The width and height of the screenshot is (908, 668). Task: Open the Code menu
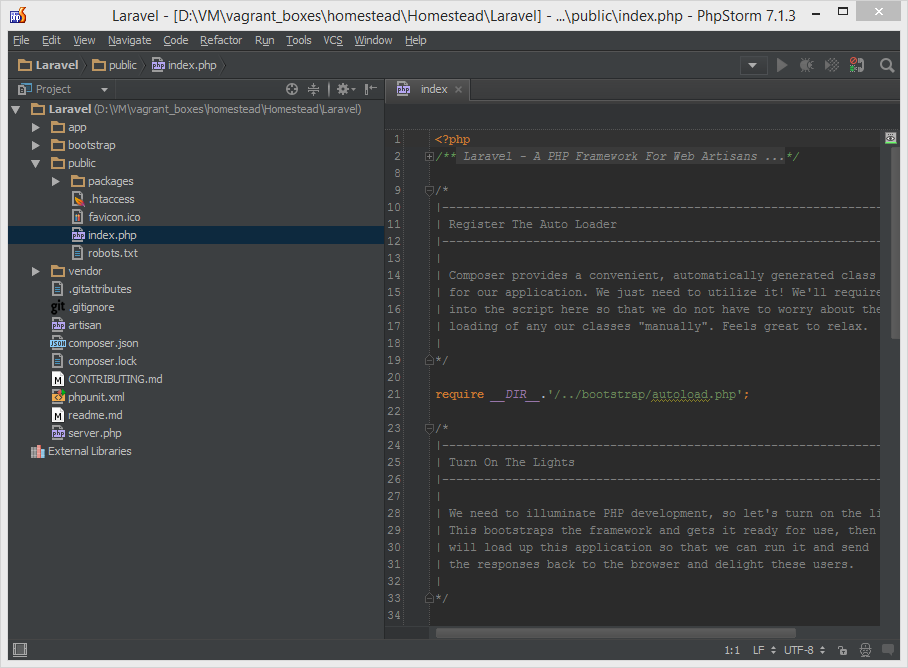coord(175,41)
